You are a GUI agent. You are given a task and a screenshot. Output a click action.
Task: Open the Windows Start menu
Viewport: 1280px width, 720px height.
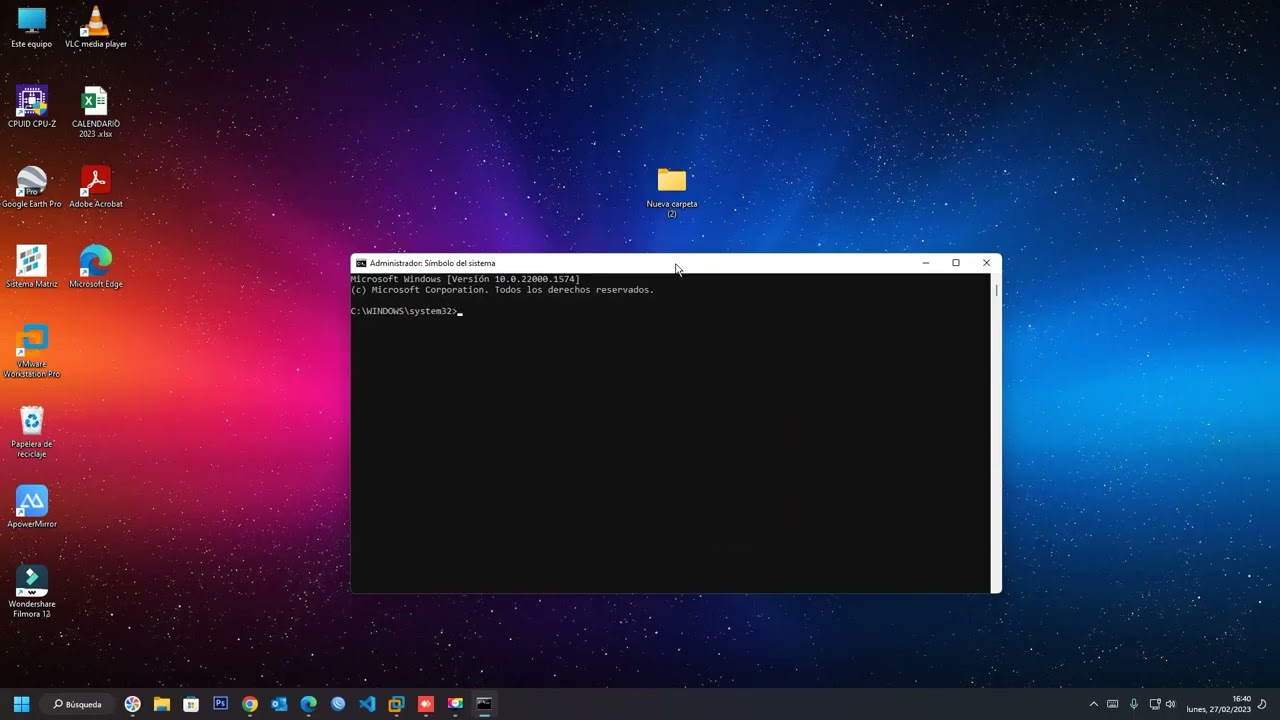pyautogui.click(x=21, y=704)
